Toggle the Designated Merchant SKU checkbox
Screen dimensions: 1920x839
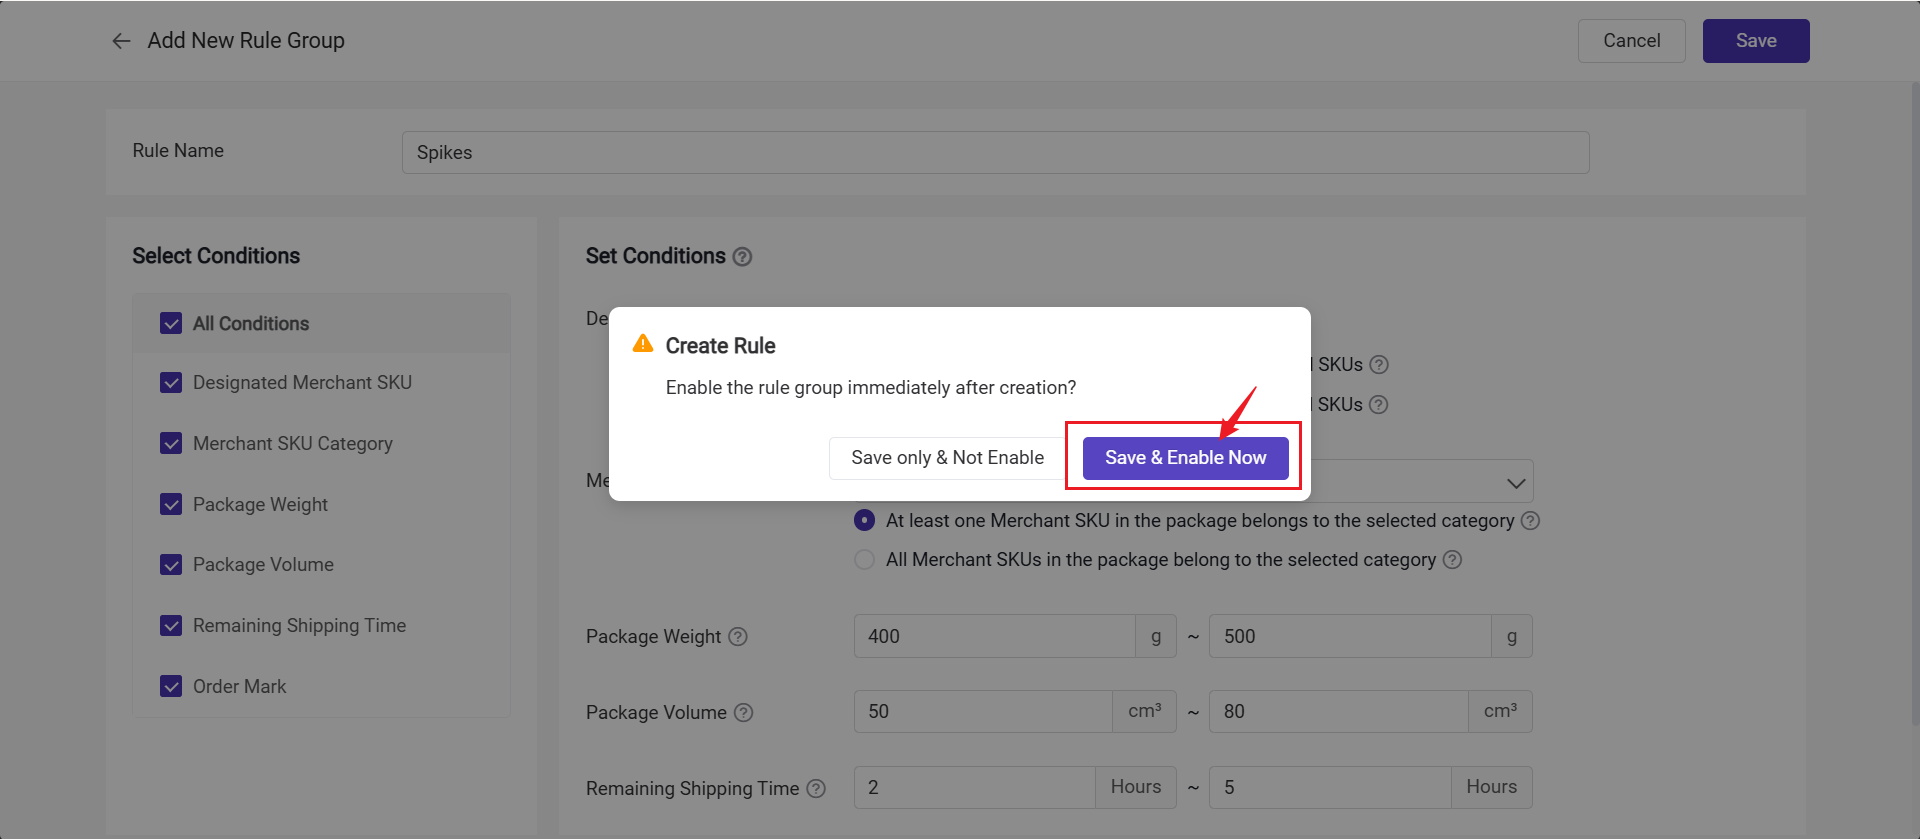(171, 383)
